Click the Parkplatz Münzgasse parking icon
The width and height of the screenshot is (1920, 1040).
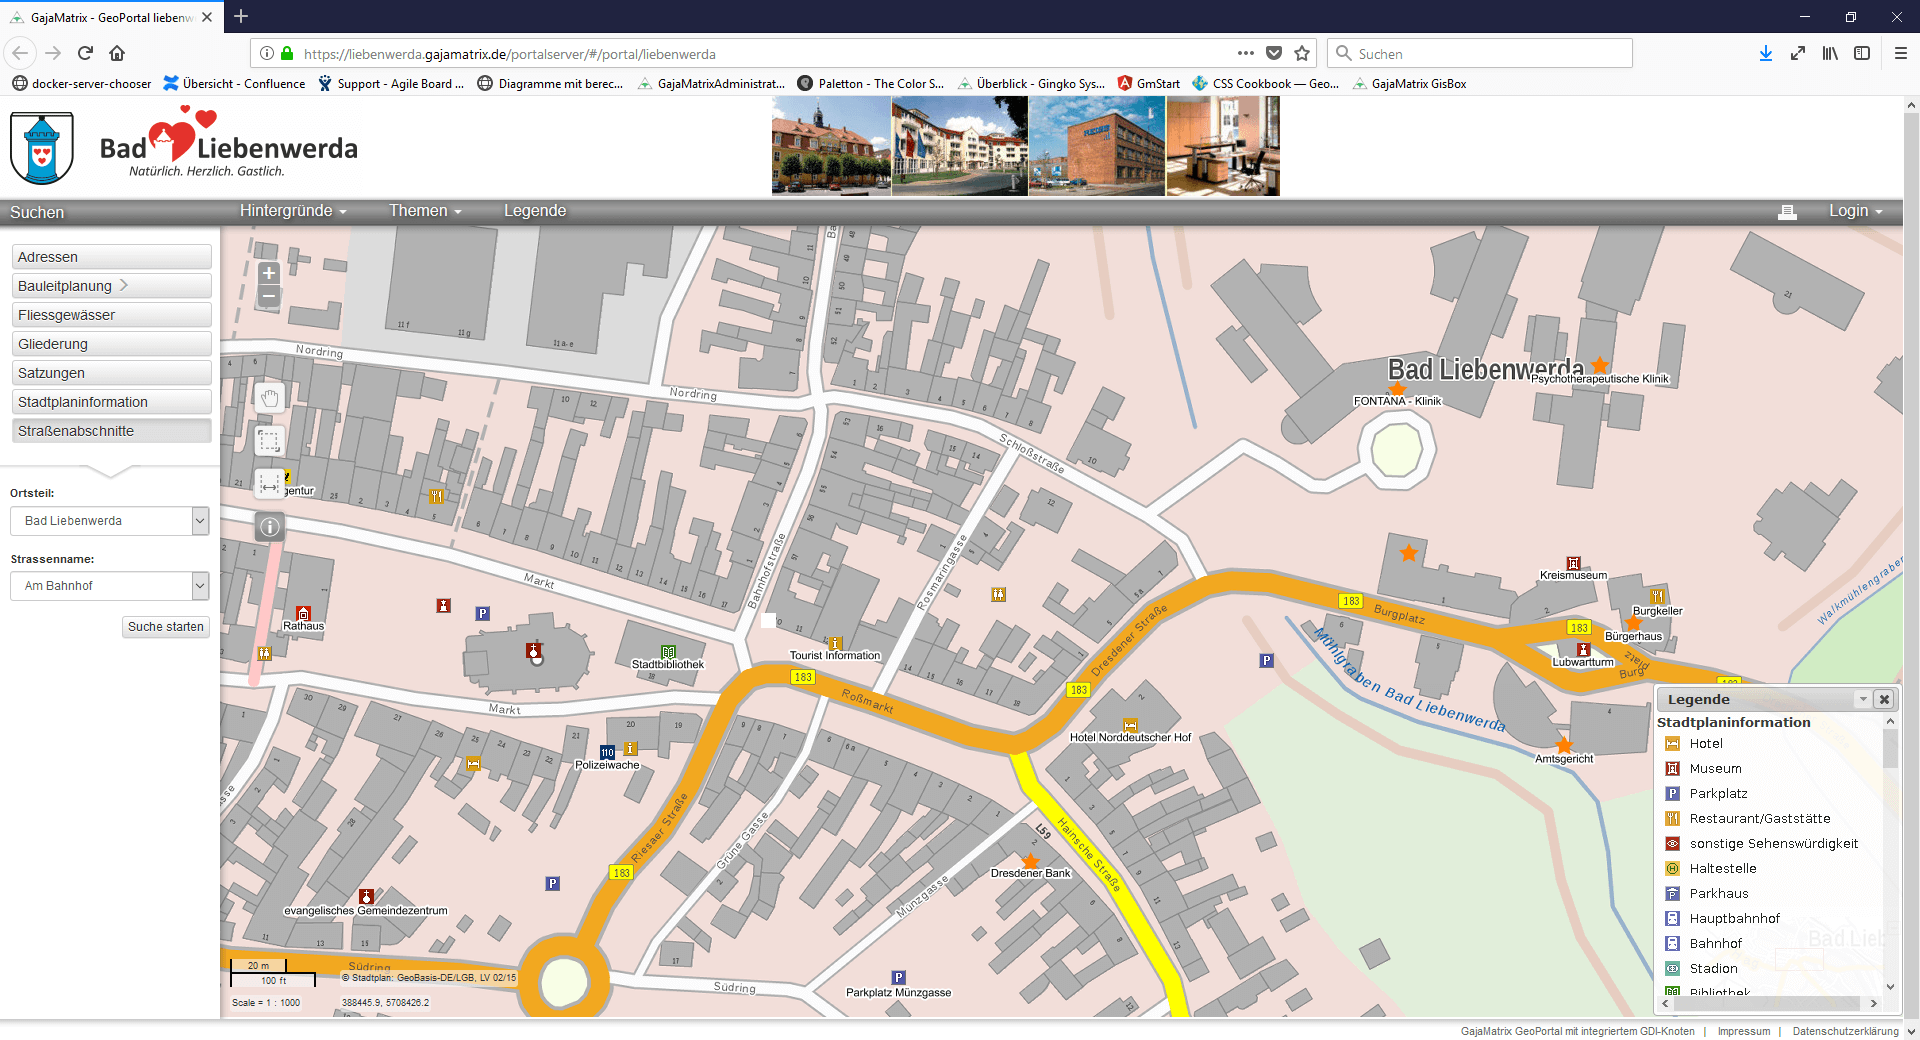[898, 978]
